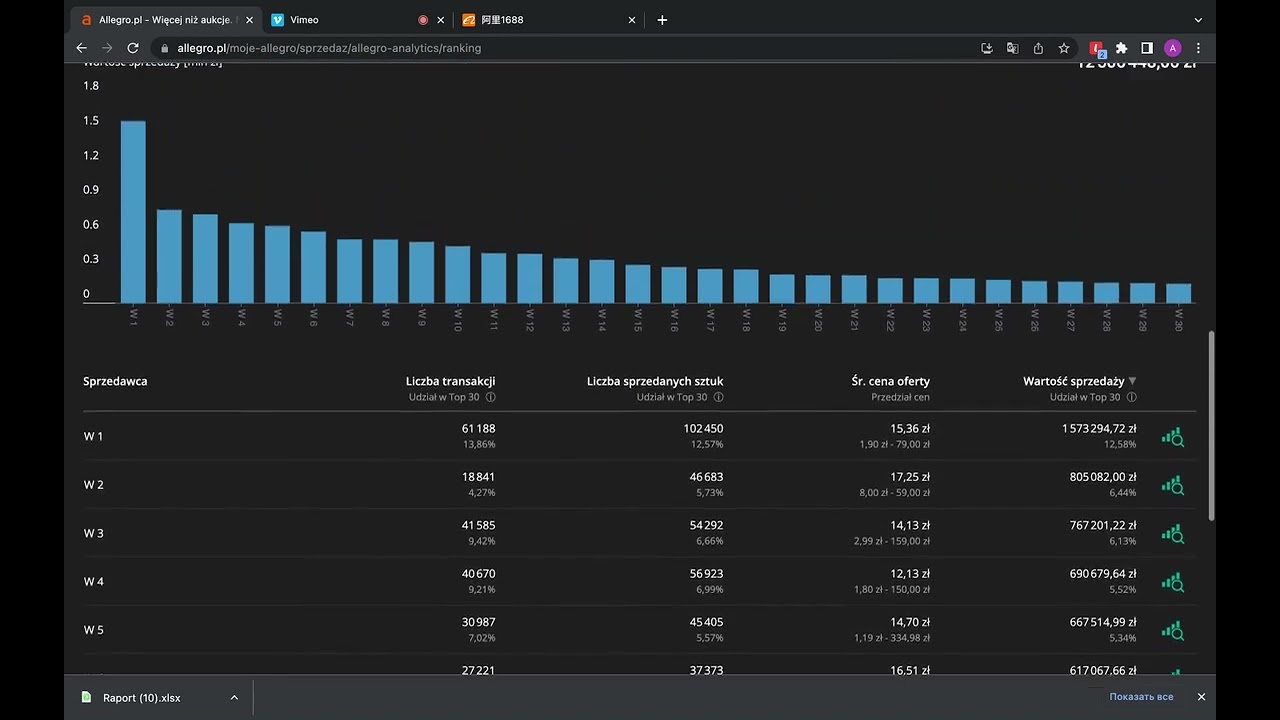Click the W30 bar in the chart
This screenshot has width=1280, height=720.
click(x=1178, y=293)
